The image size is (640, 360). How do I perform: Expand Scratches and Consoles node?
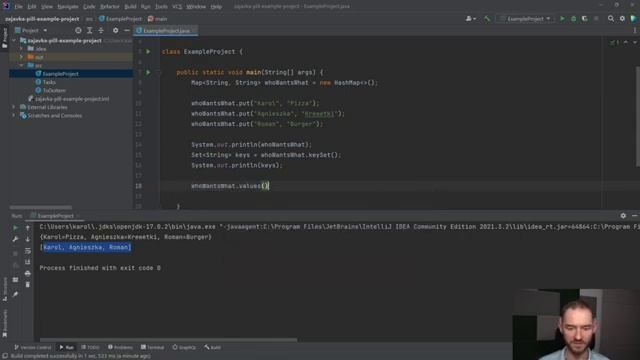point(14,116)
